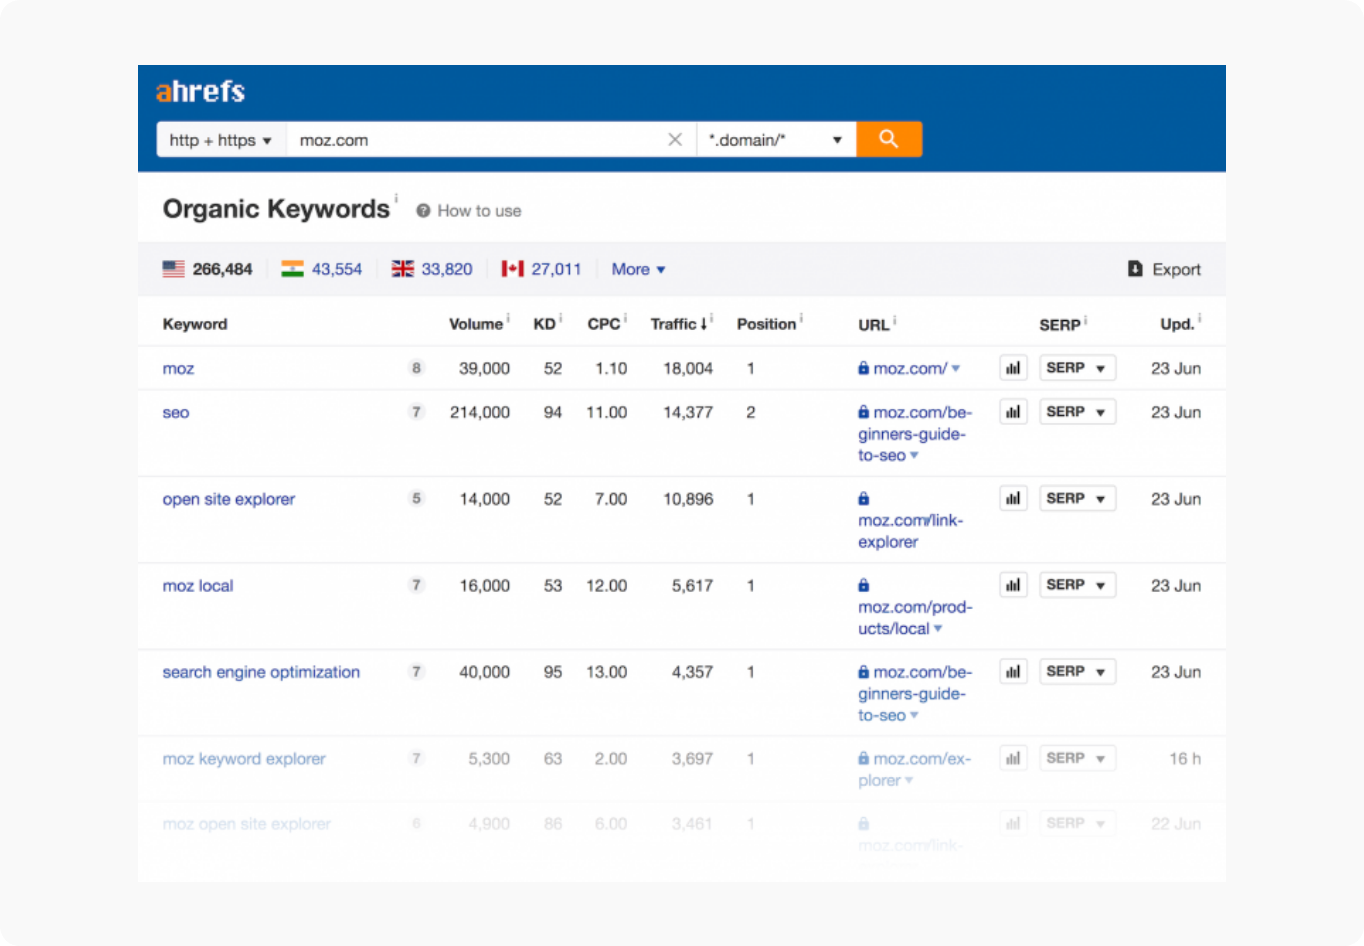Open the chart icon in the seo row
The height and width of the screenshot is (946, 1364).
point(1013,412)
